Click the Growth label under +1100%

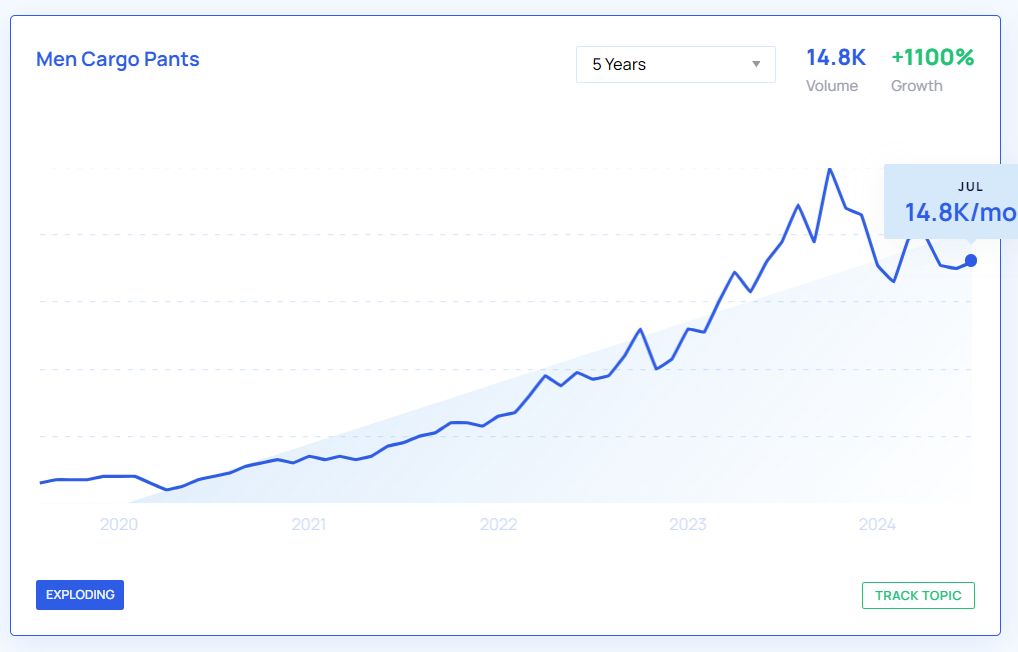coord(917,86)
